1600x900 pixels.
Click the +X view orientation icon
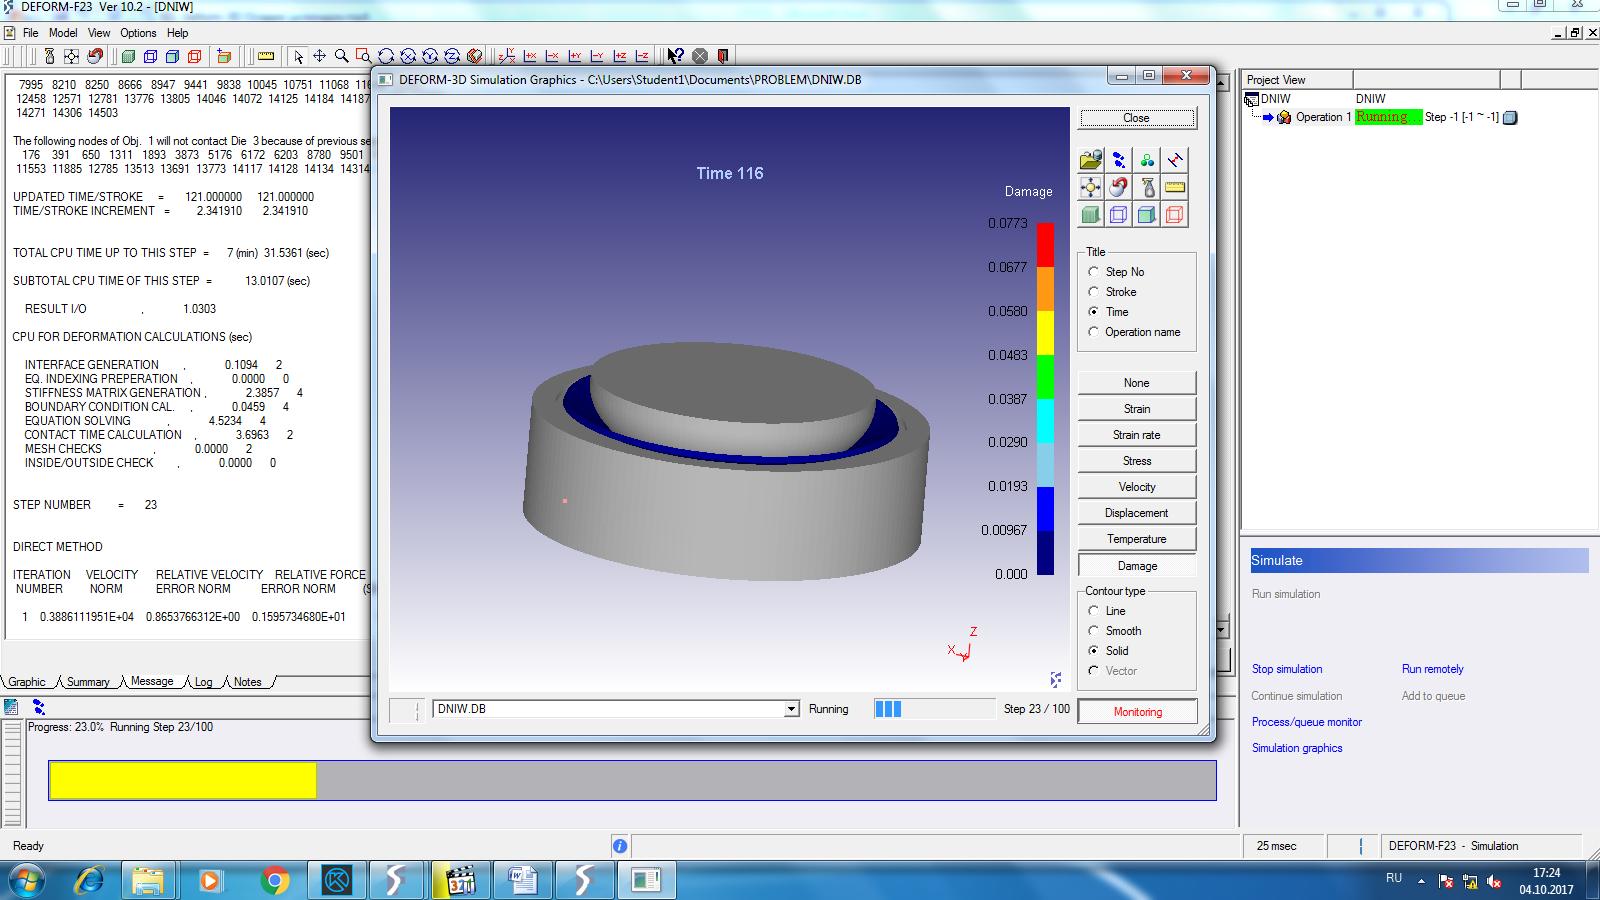pos(530,56)
